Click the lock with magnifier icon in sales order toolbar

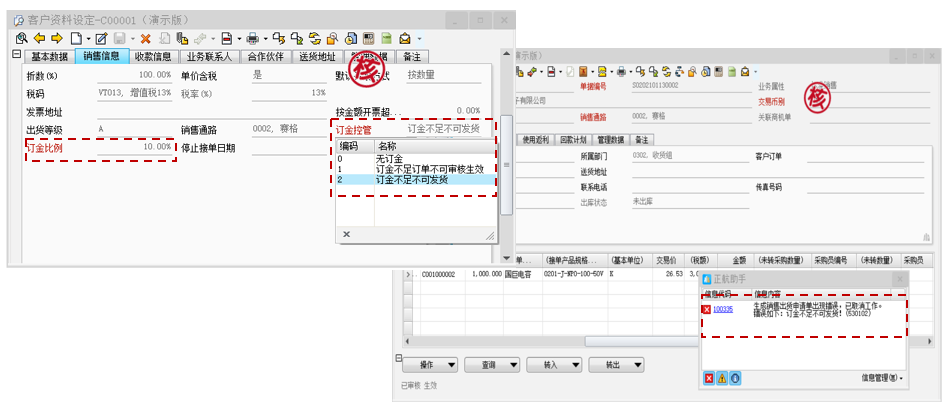[693, 71]
